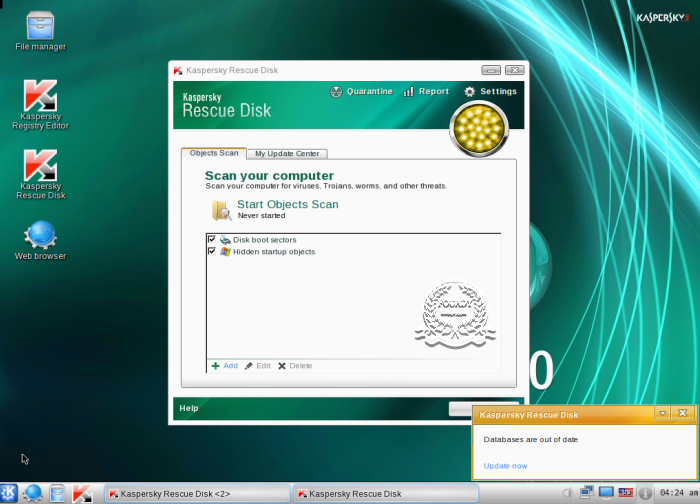
Task: Open the Report view
Action: point(426,92)
